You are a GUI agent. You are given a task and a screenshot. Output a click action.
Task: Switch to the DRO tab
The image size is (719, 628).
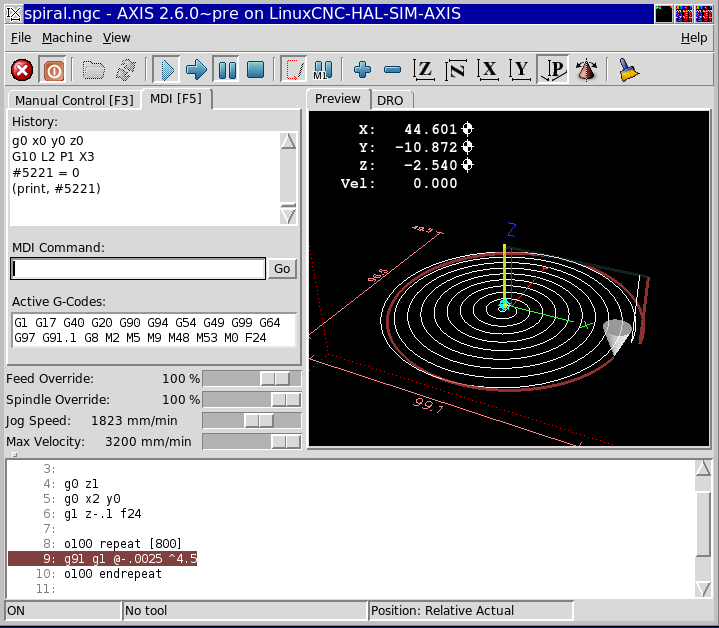390,100
